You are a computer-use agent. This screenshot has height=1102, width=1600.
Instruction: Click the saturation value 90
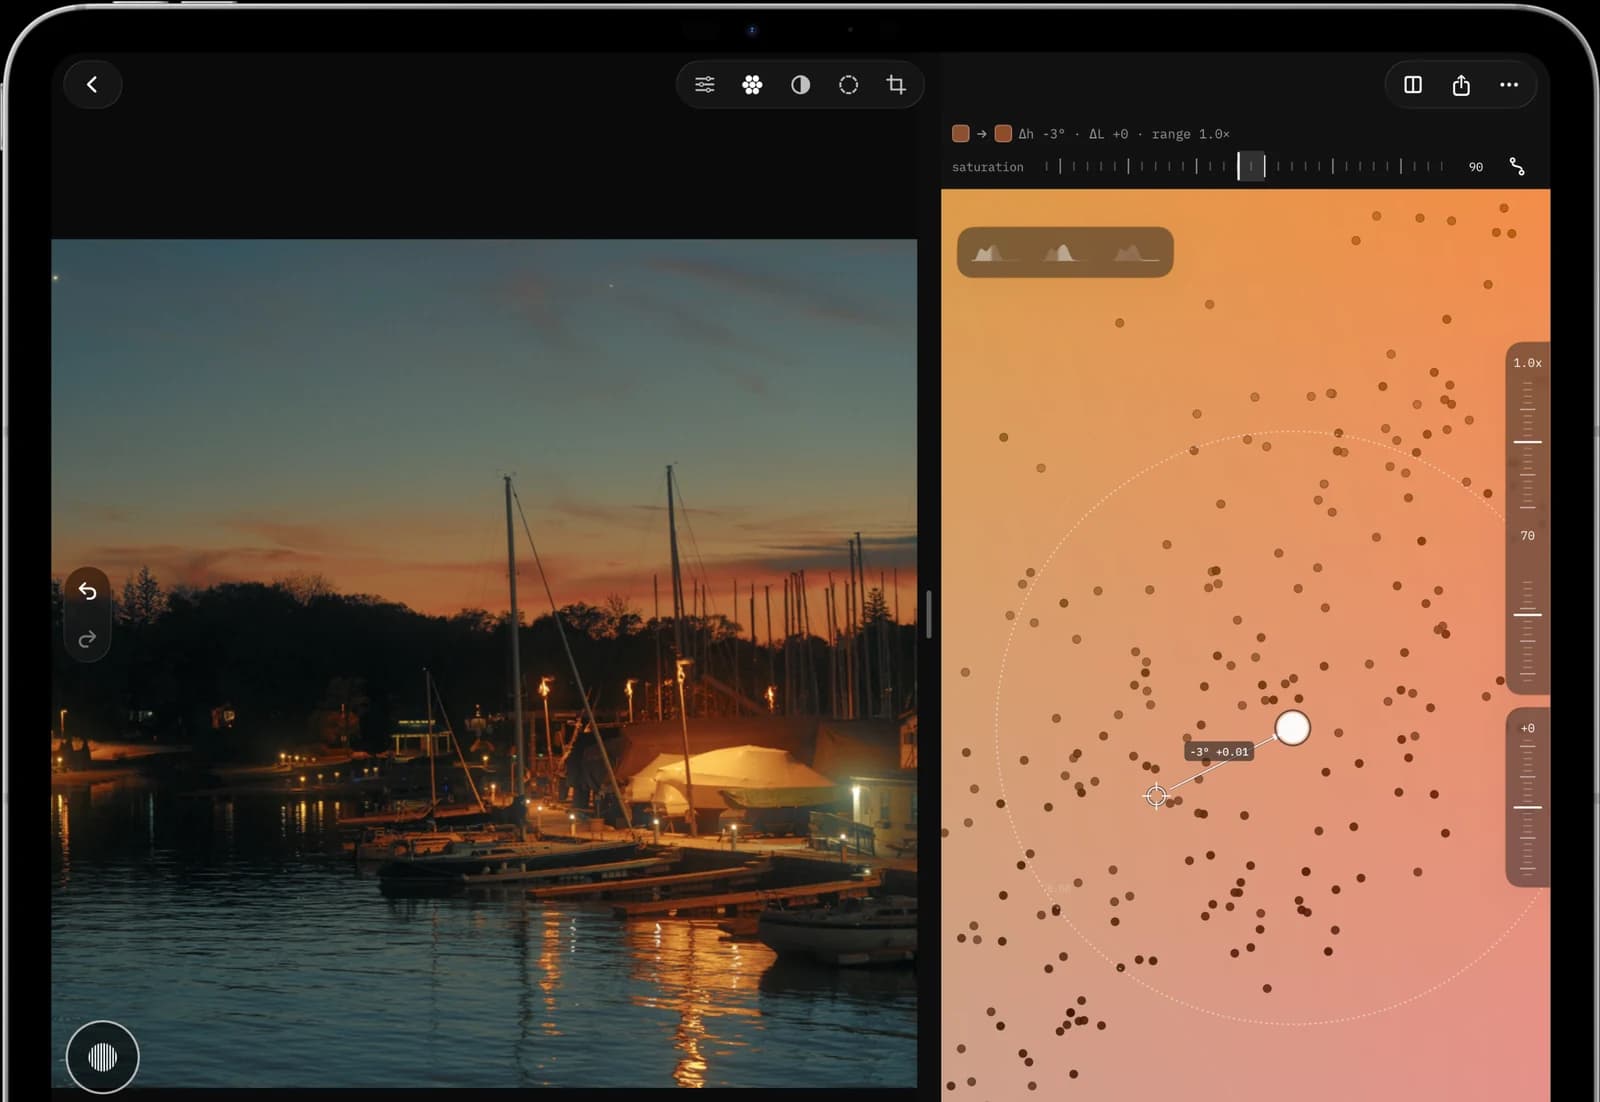1476,167
